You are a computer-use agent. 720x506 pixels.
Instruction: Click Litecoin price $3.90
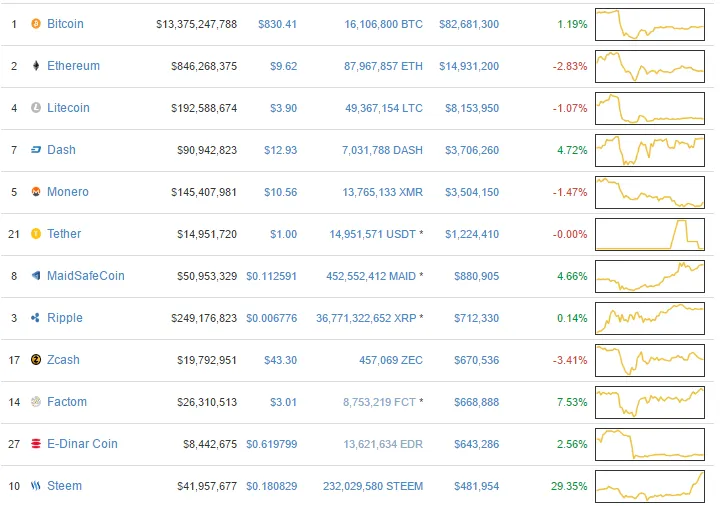click(284, 108)
